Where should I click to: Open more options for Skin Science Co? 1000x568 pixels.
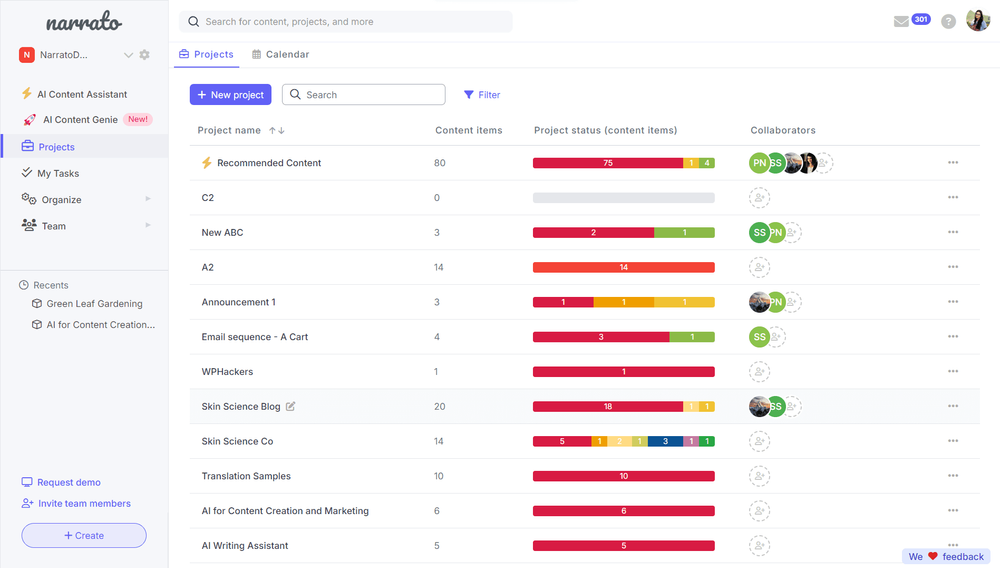coord(953,441)
